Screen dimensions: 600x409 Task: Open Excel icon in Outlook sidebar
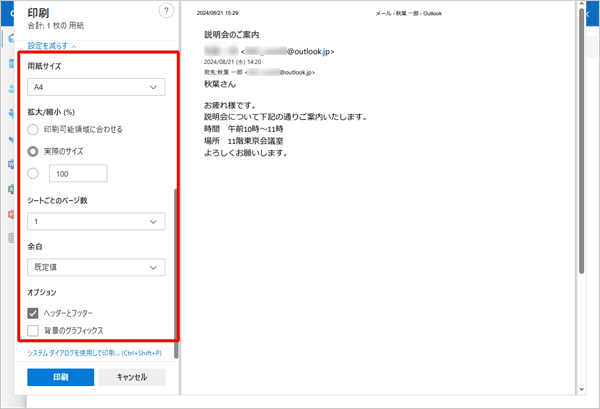(x=11, y=189)
